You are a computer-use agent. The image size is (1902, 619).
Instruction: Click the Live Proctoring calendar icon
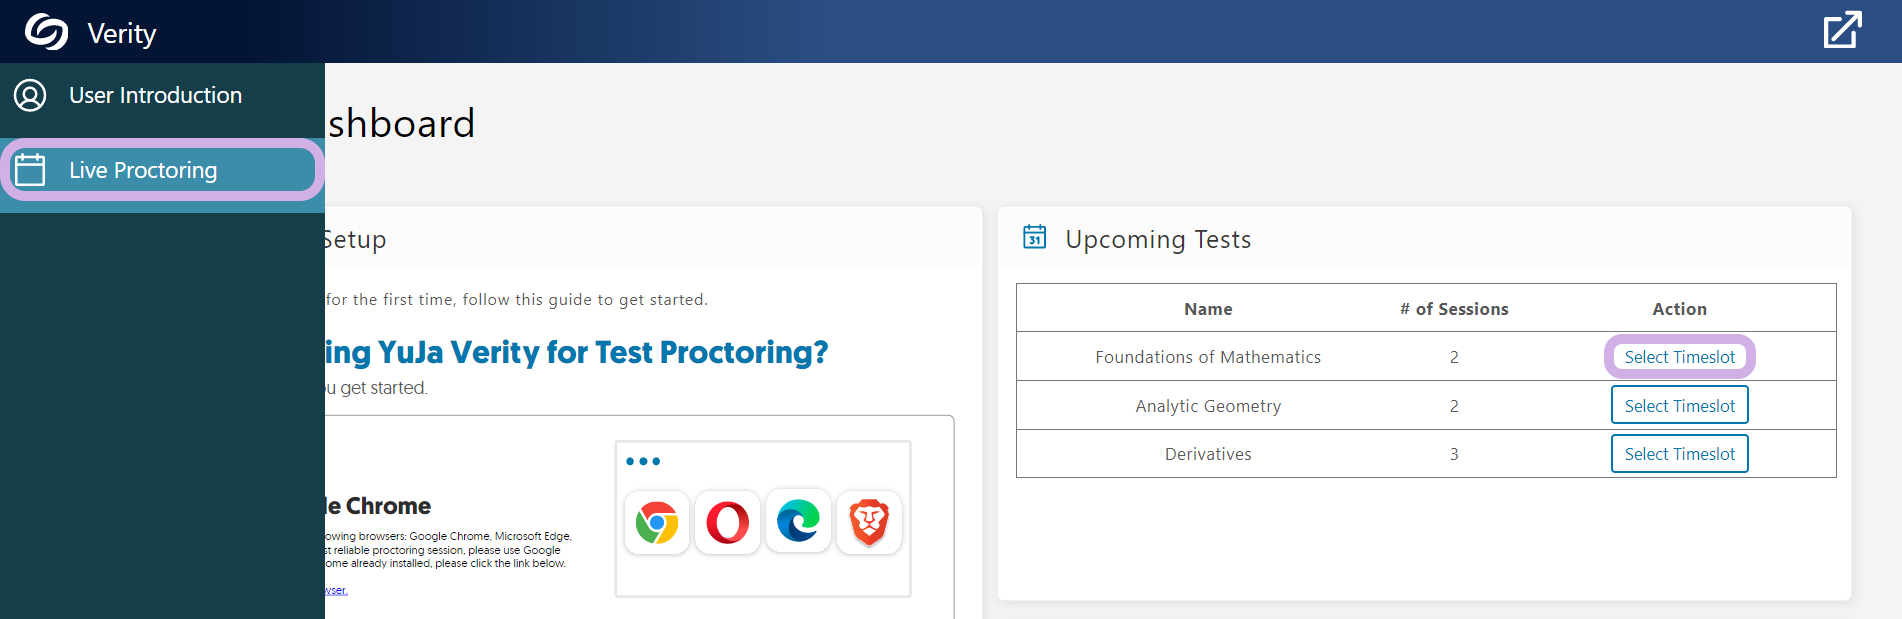[x=30, y=170]
